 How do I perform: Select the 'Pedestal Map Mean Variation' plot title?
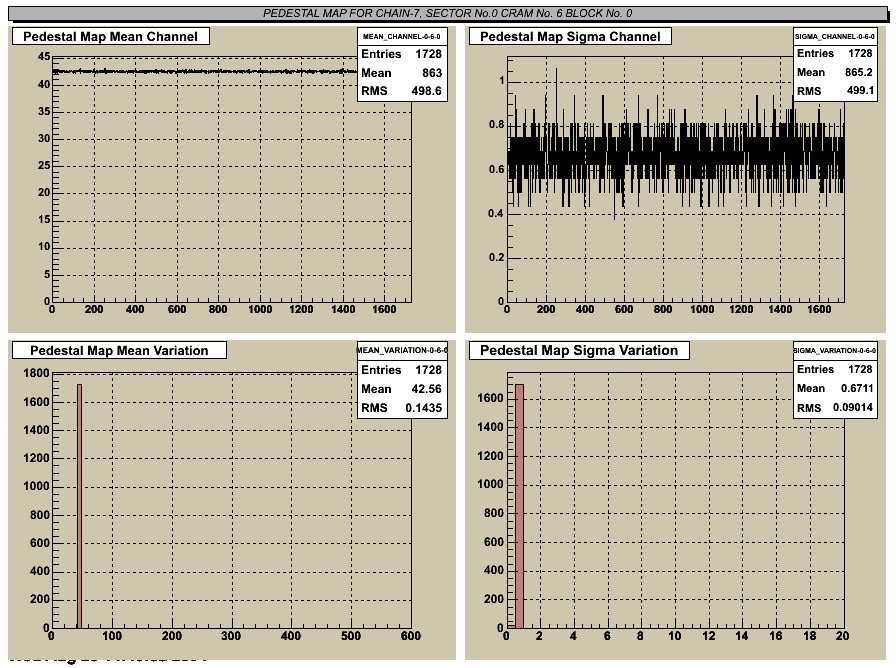tap(119, 350)
